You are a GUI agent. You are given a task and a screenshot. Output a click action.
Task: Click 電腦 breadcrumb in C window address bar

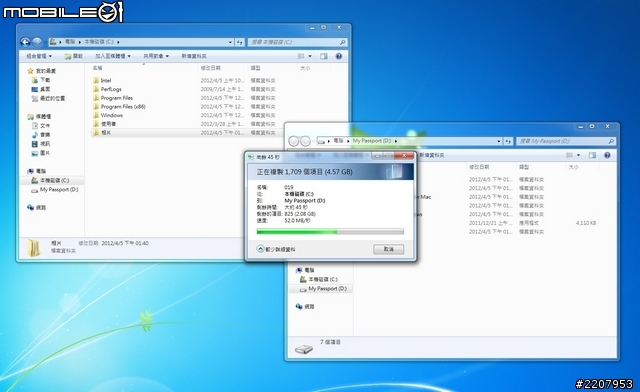[x=70, y=42]
